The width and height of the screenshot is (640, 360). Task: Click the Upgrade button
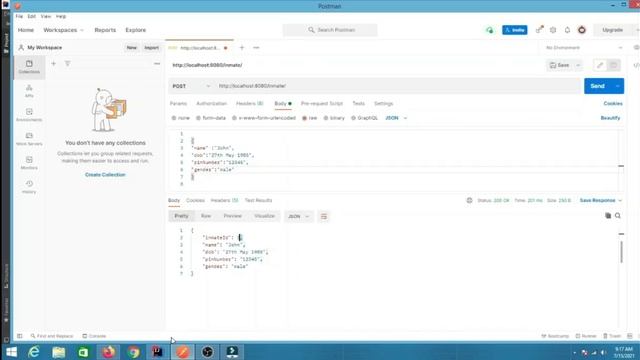click(612, 30)
